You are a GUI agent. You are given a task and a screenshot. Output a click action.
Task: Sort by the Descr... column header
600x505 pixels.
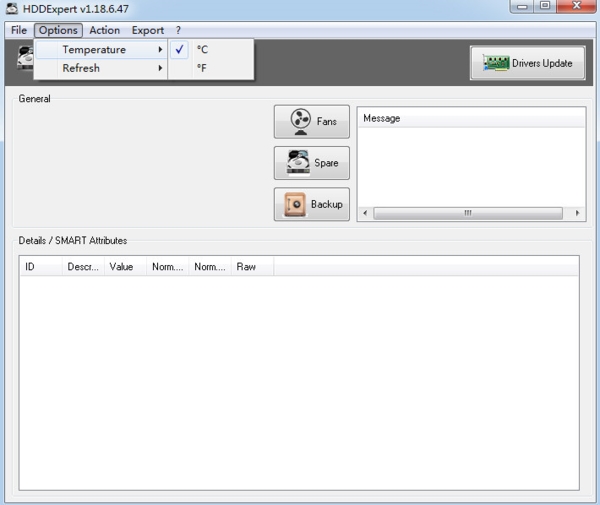click(83, 267)
